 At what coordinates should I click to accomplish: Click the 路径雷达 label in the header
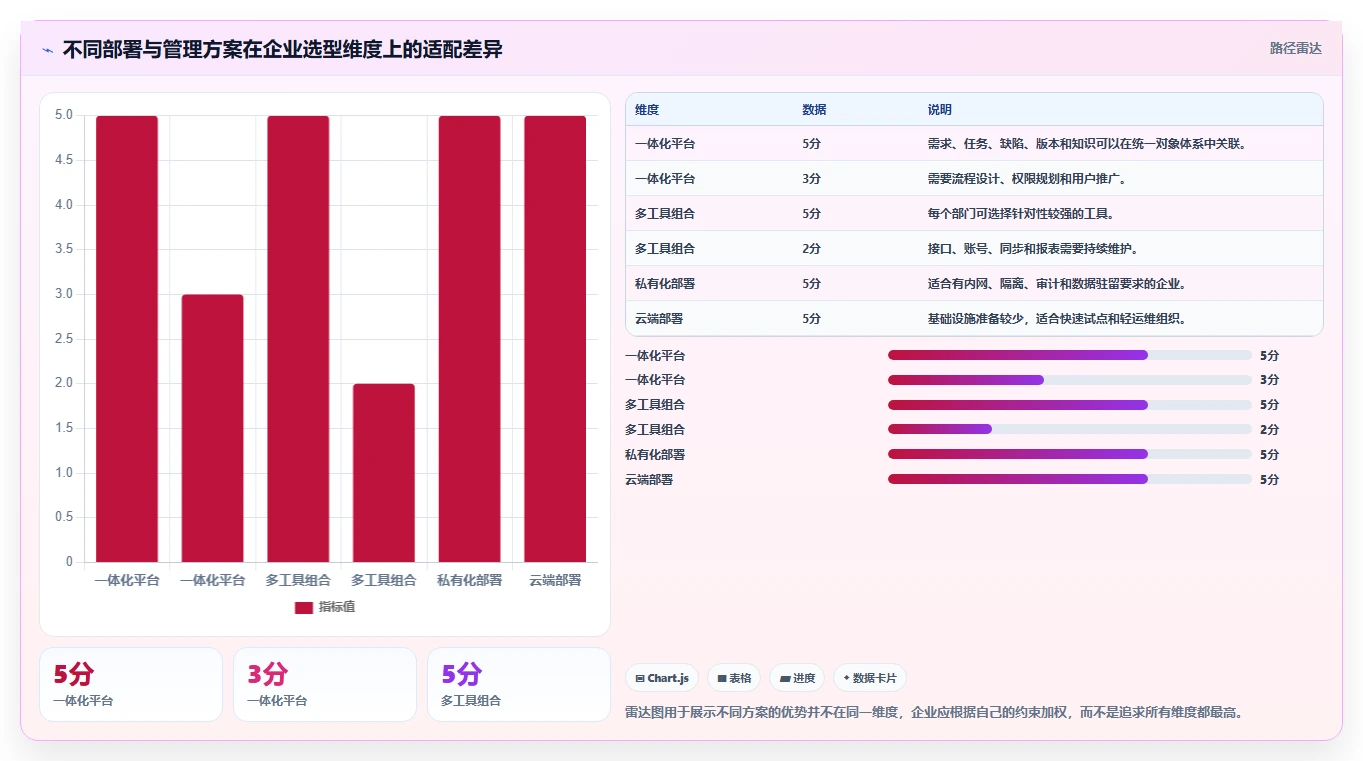tap(1295, 48)
